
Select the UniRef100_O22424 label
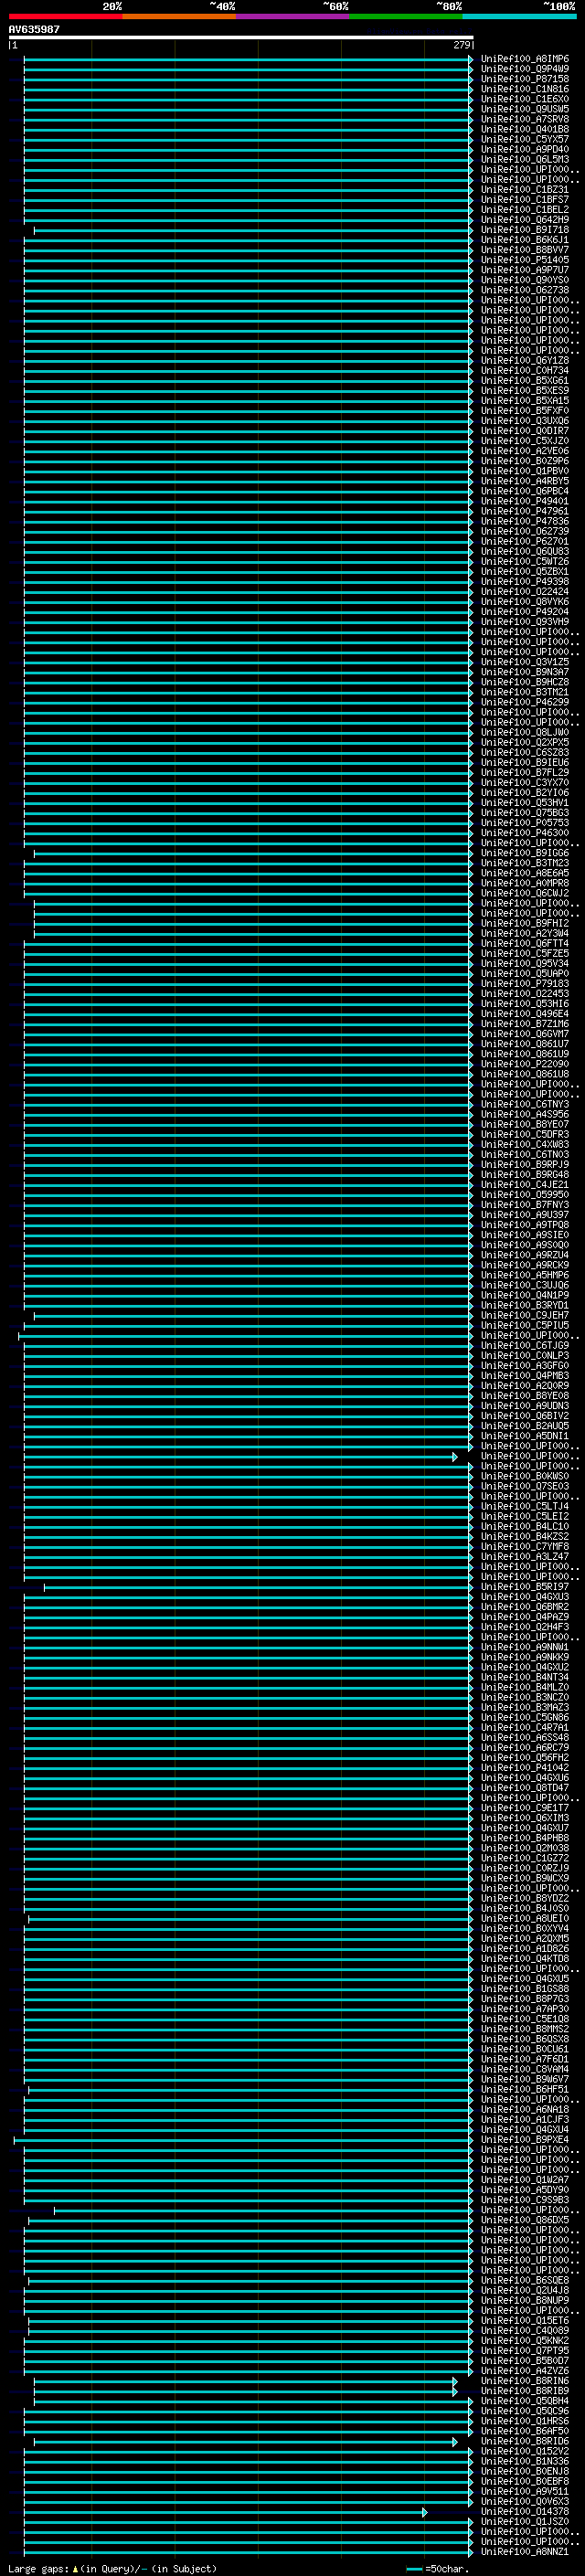point(525,592)
